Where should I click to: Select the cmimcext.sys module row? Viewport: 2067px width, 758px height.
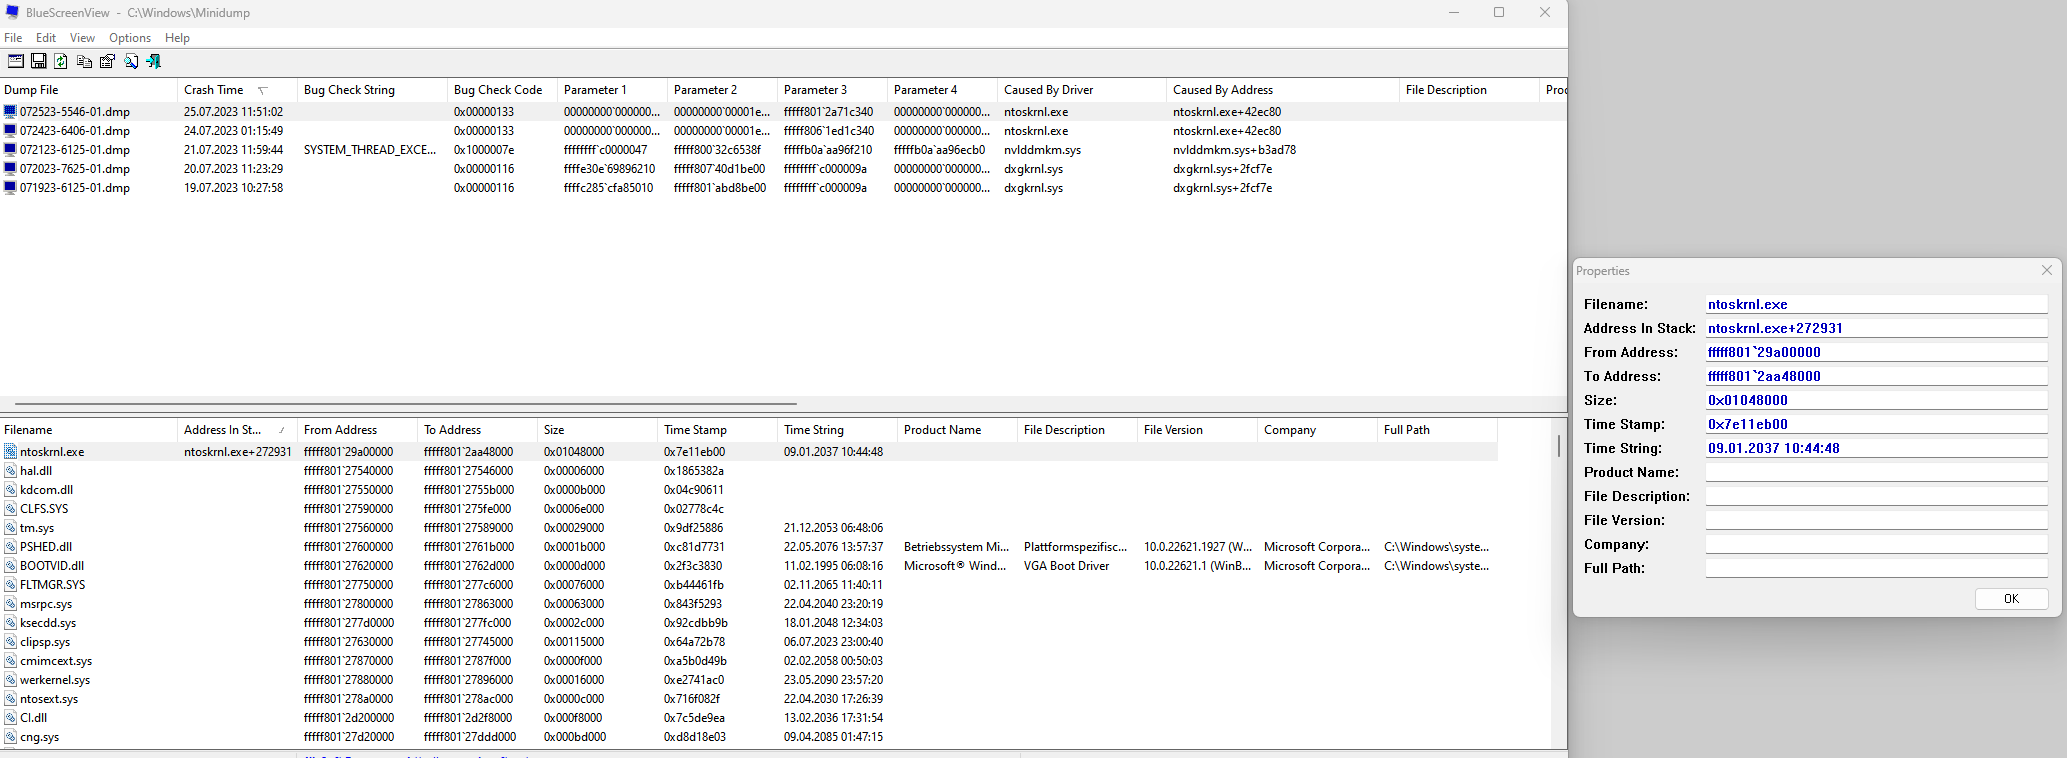(749, 661)
